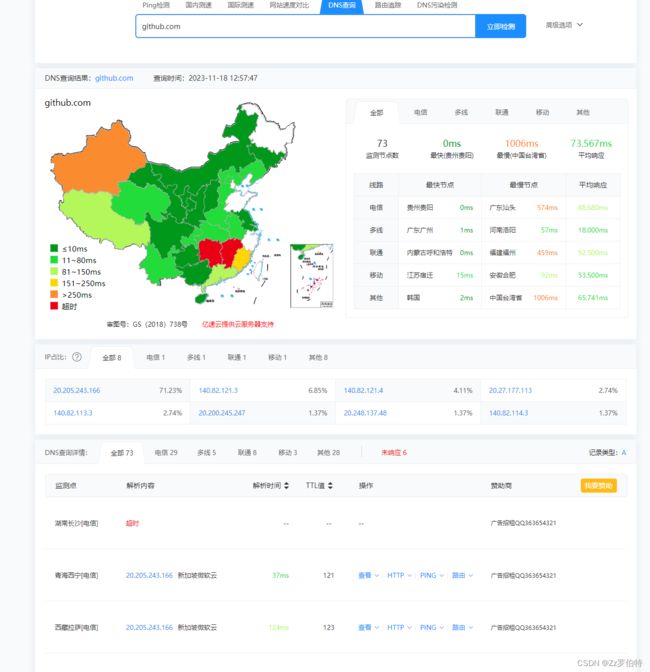
Task: Open 查看 dropdown in 西藏拉萨 row
Action: (x=368, y=627)
